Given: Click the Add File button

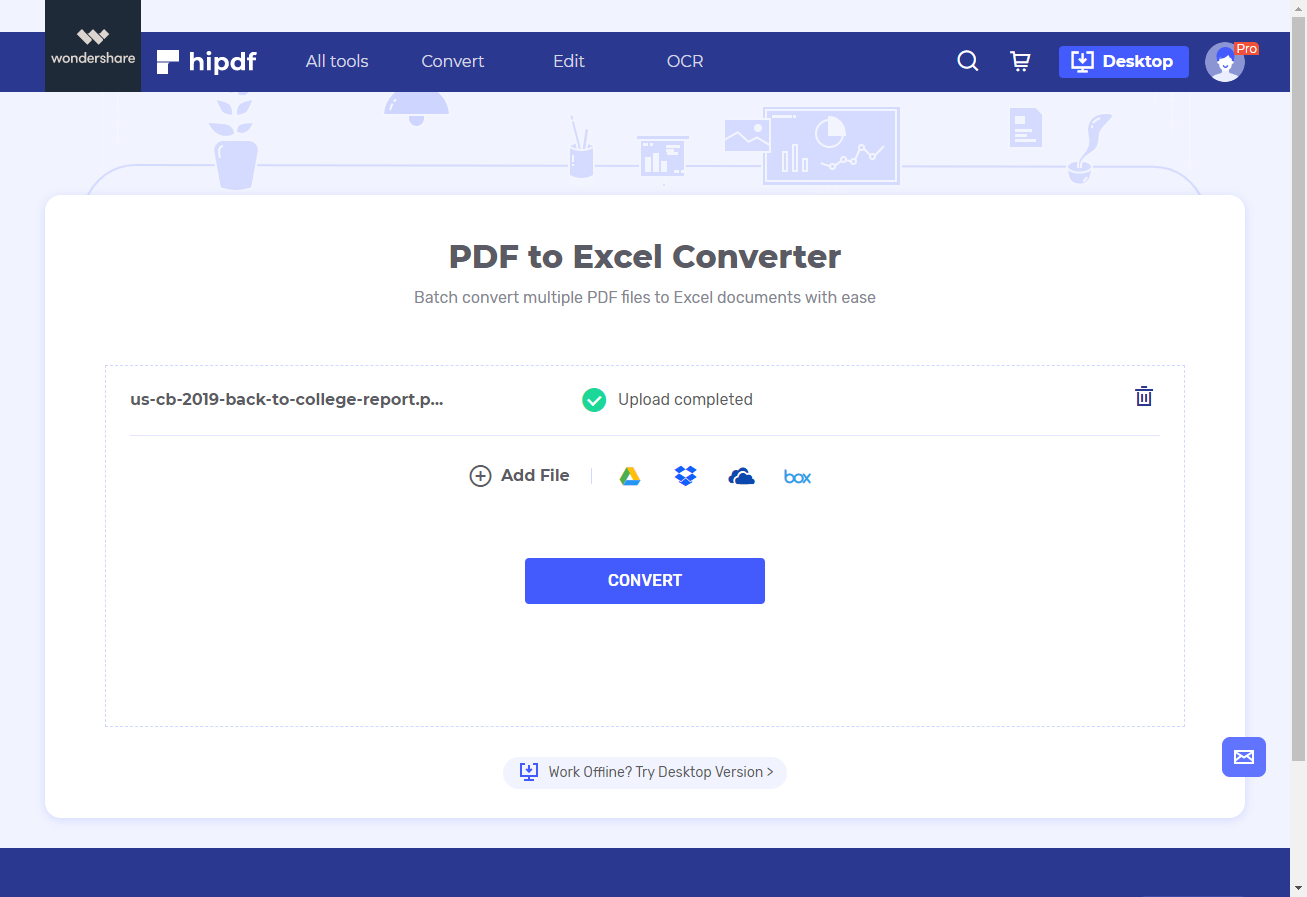Looking at the screenshot, I should pos(520,476).
